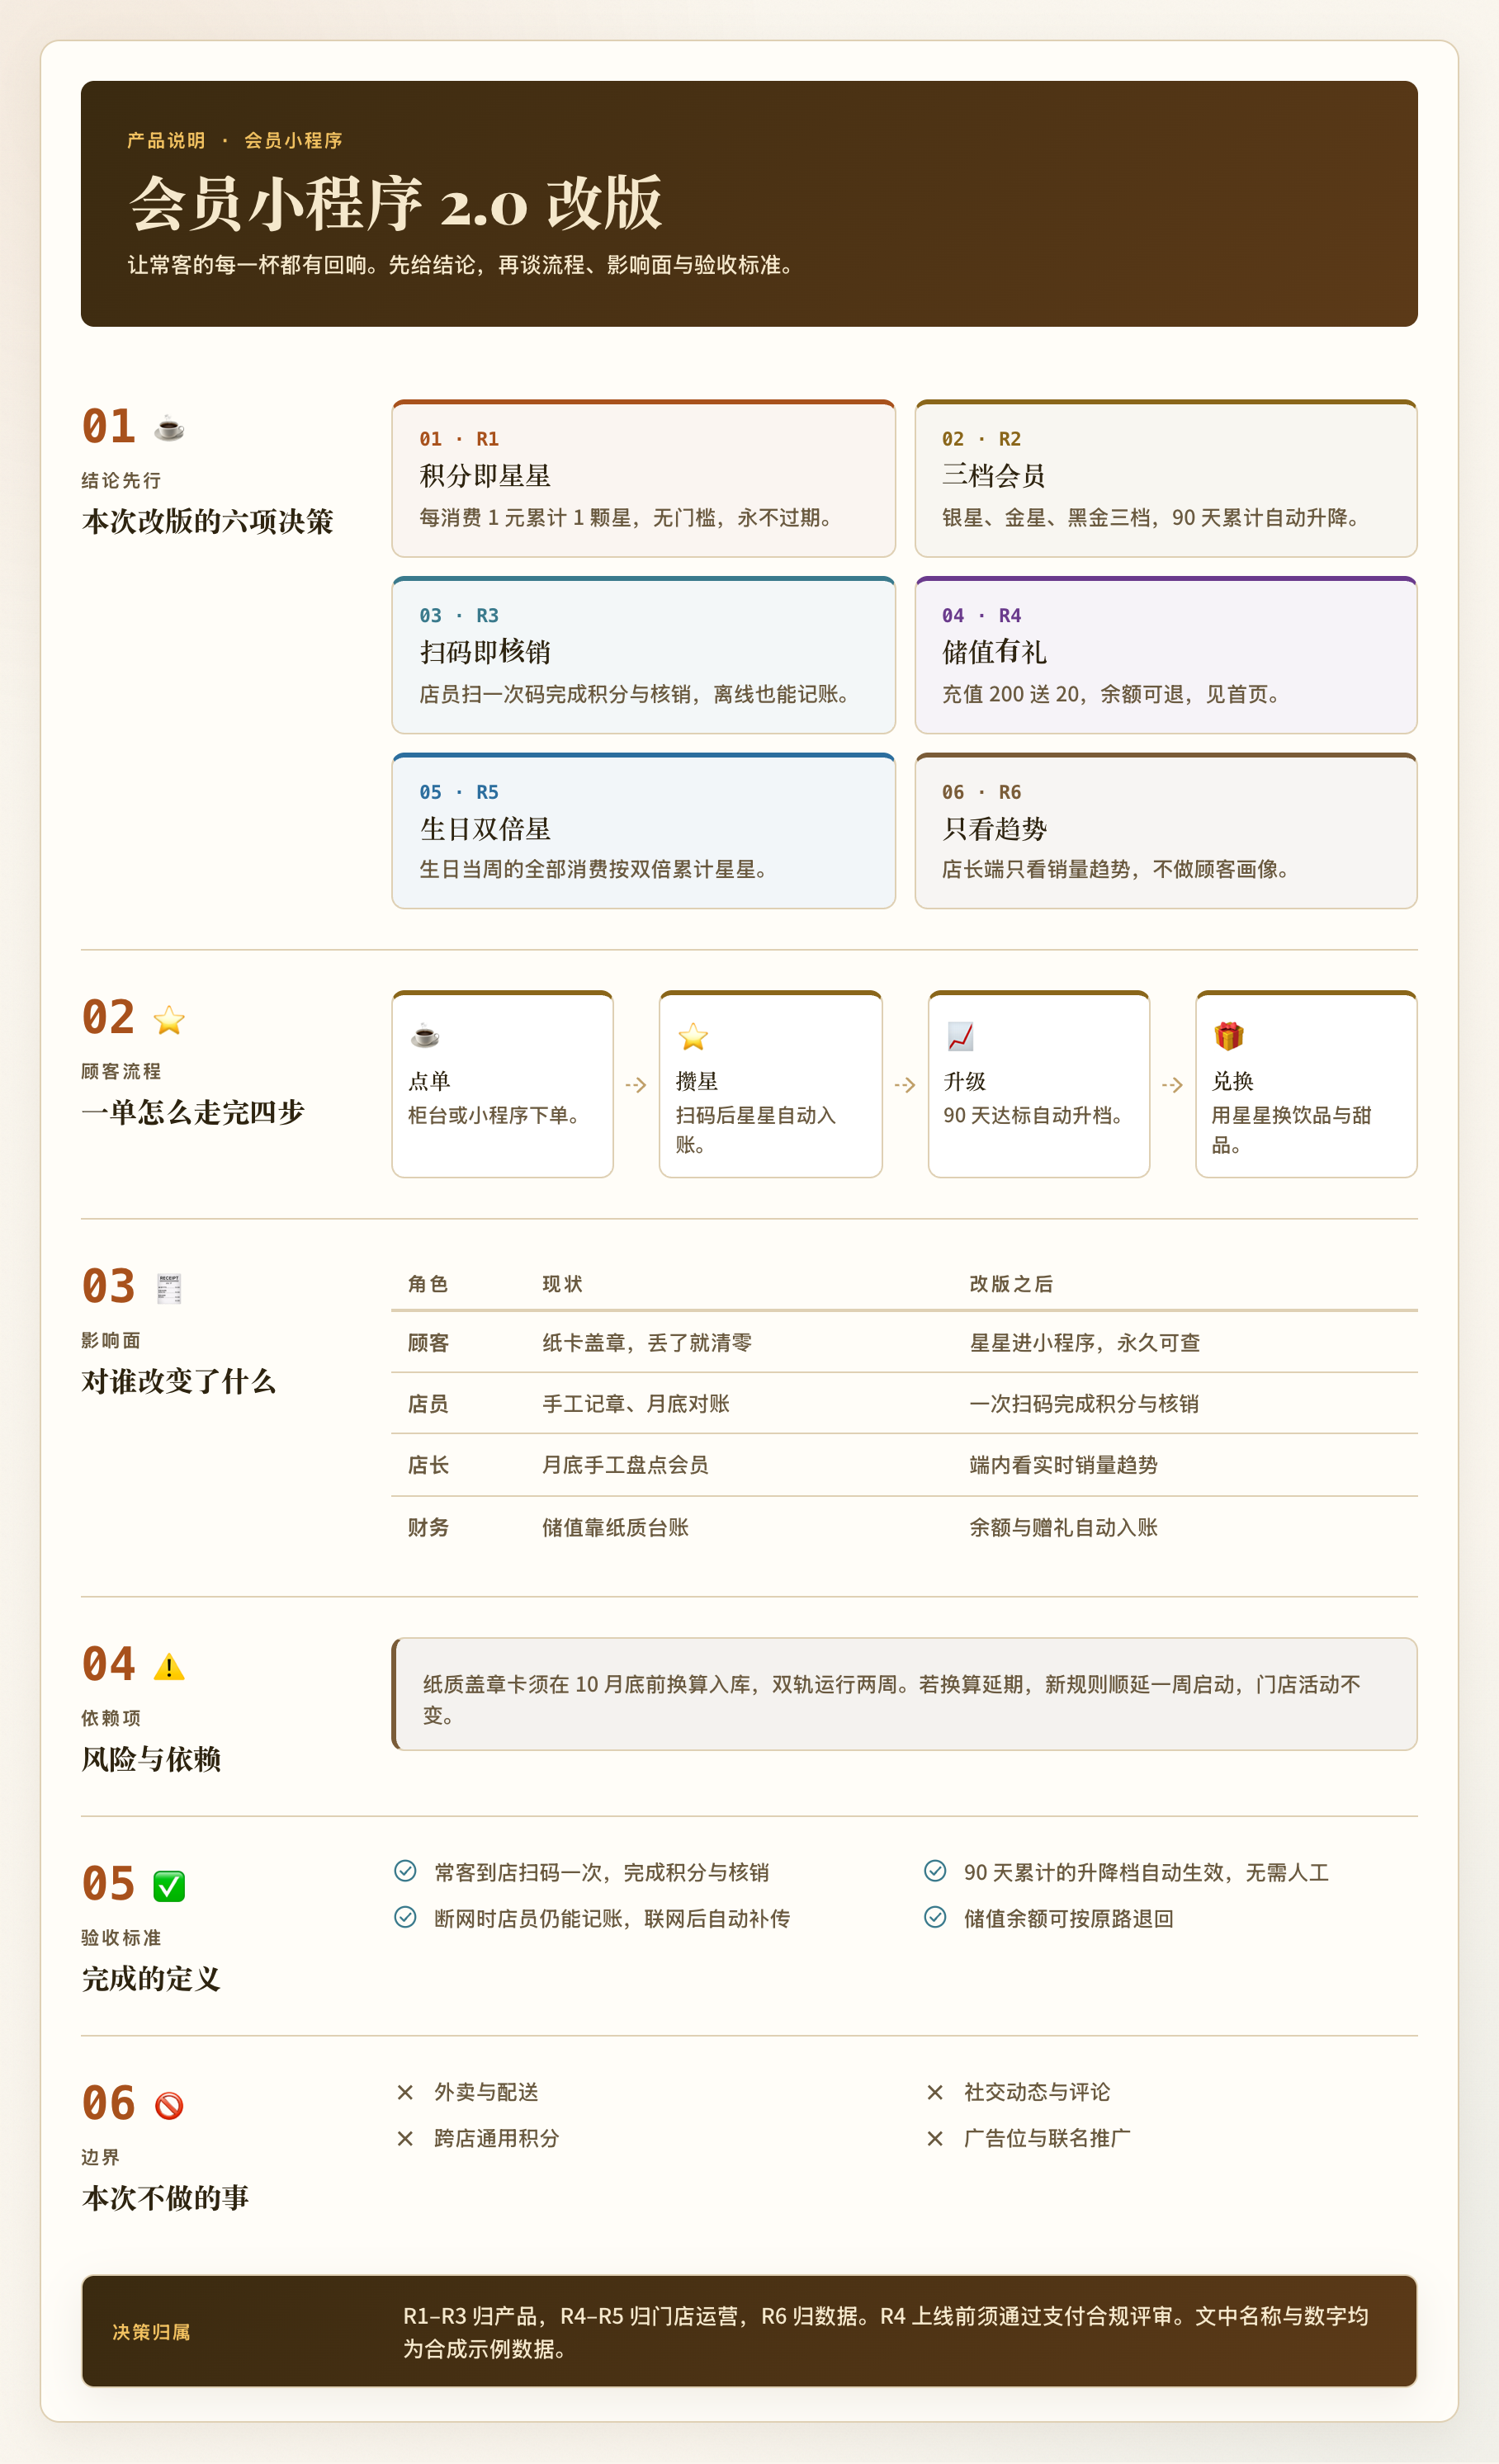Click the check circle beside 储值余额可按原路退回
Image resolution: width=1499 pixels, height=2464 pixels.
(x=935, y=1916)
